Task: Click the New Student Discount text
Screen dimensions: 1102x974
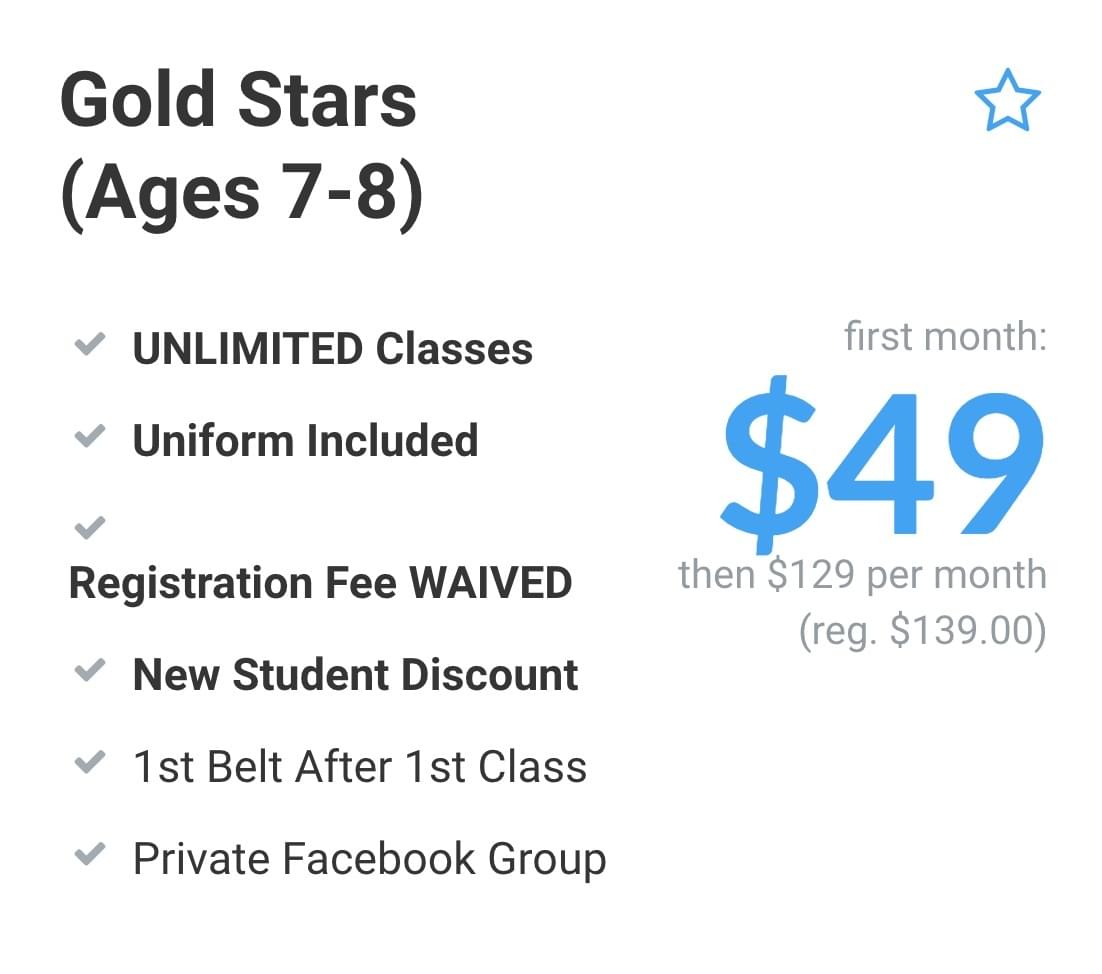Action: (356, 675)
